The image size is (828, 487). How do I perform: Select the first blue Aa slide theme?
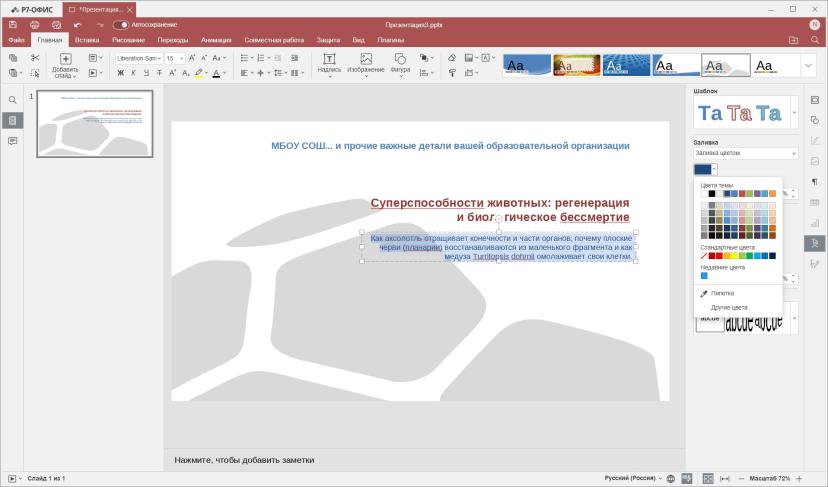click(526, 65)
